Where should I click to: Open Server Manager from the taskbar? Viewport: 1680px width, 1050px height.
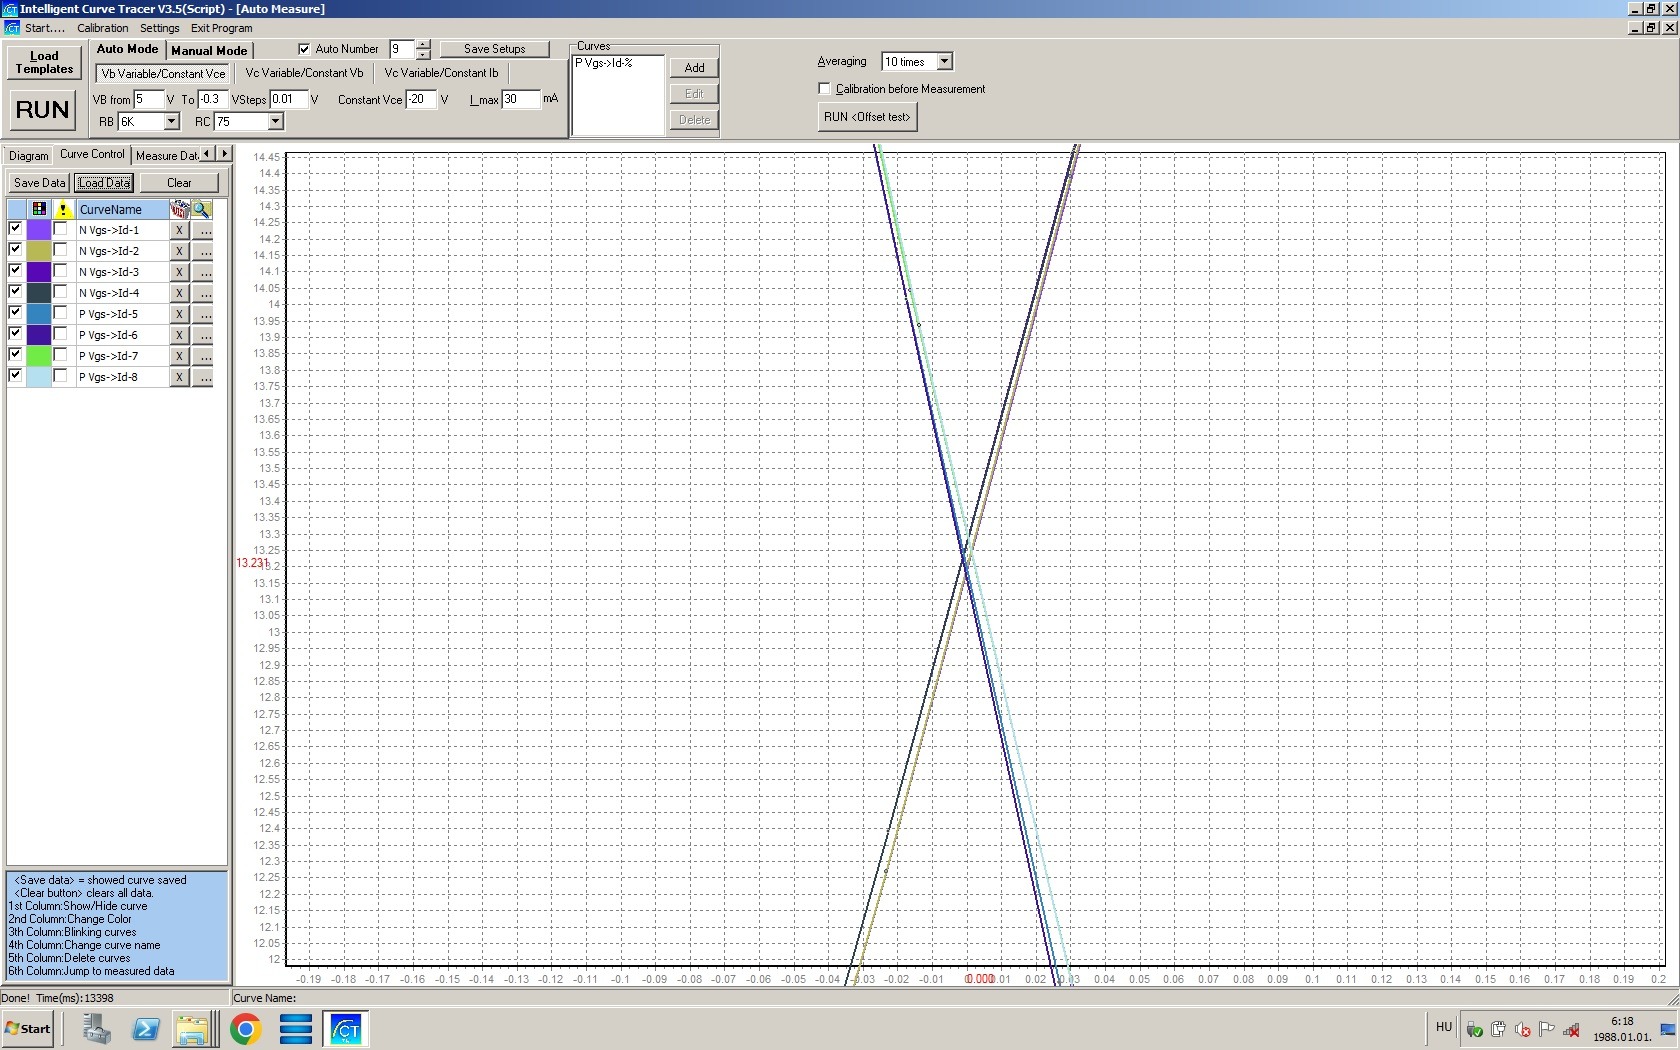click(x=97, y=1028)
